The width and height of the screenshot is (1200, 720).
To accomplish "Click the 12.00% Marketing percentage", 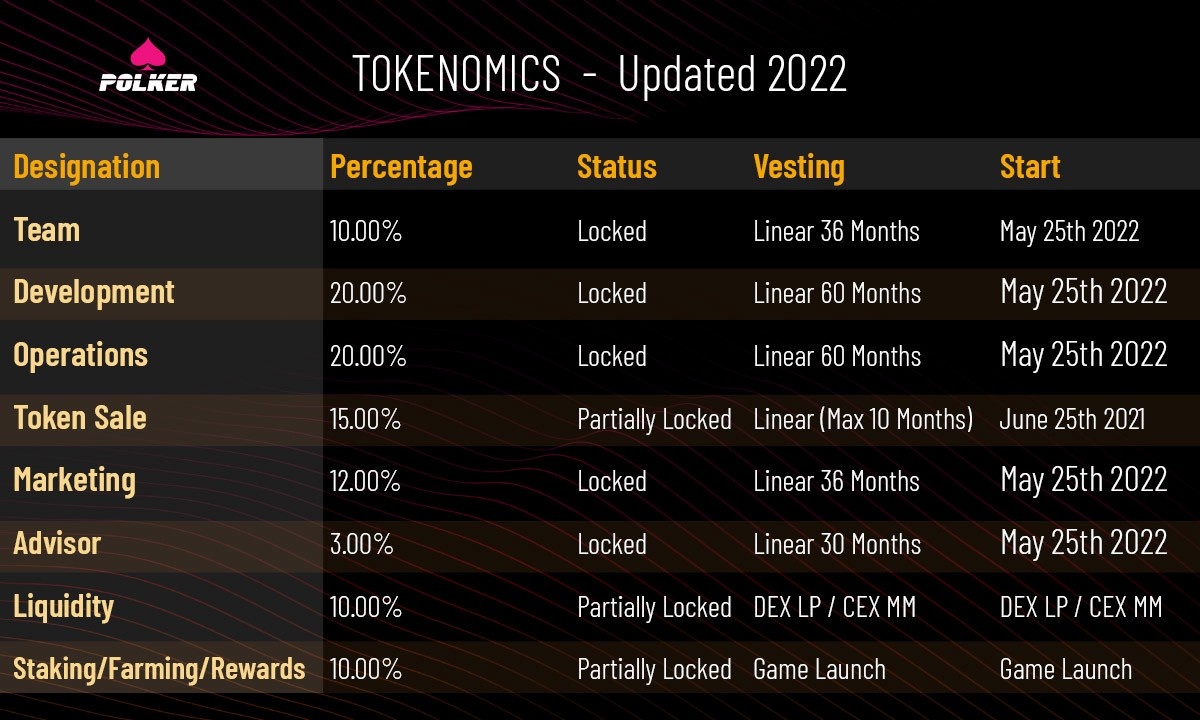I will (x=364, y=481).
